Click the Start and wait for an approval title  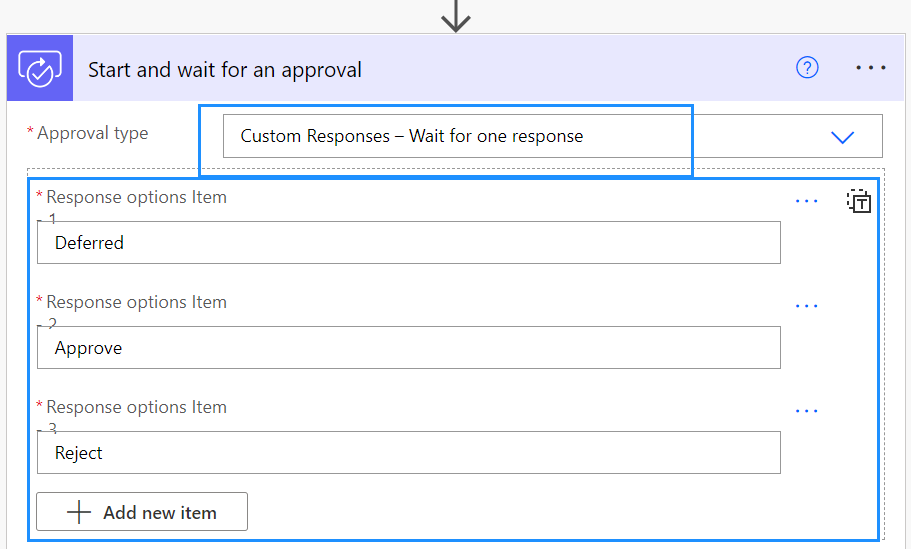[225, 70]
